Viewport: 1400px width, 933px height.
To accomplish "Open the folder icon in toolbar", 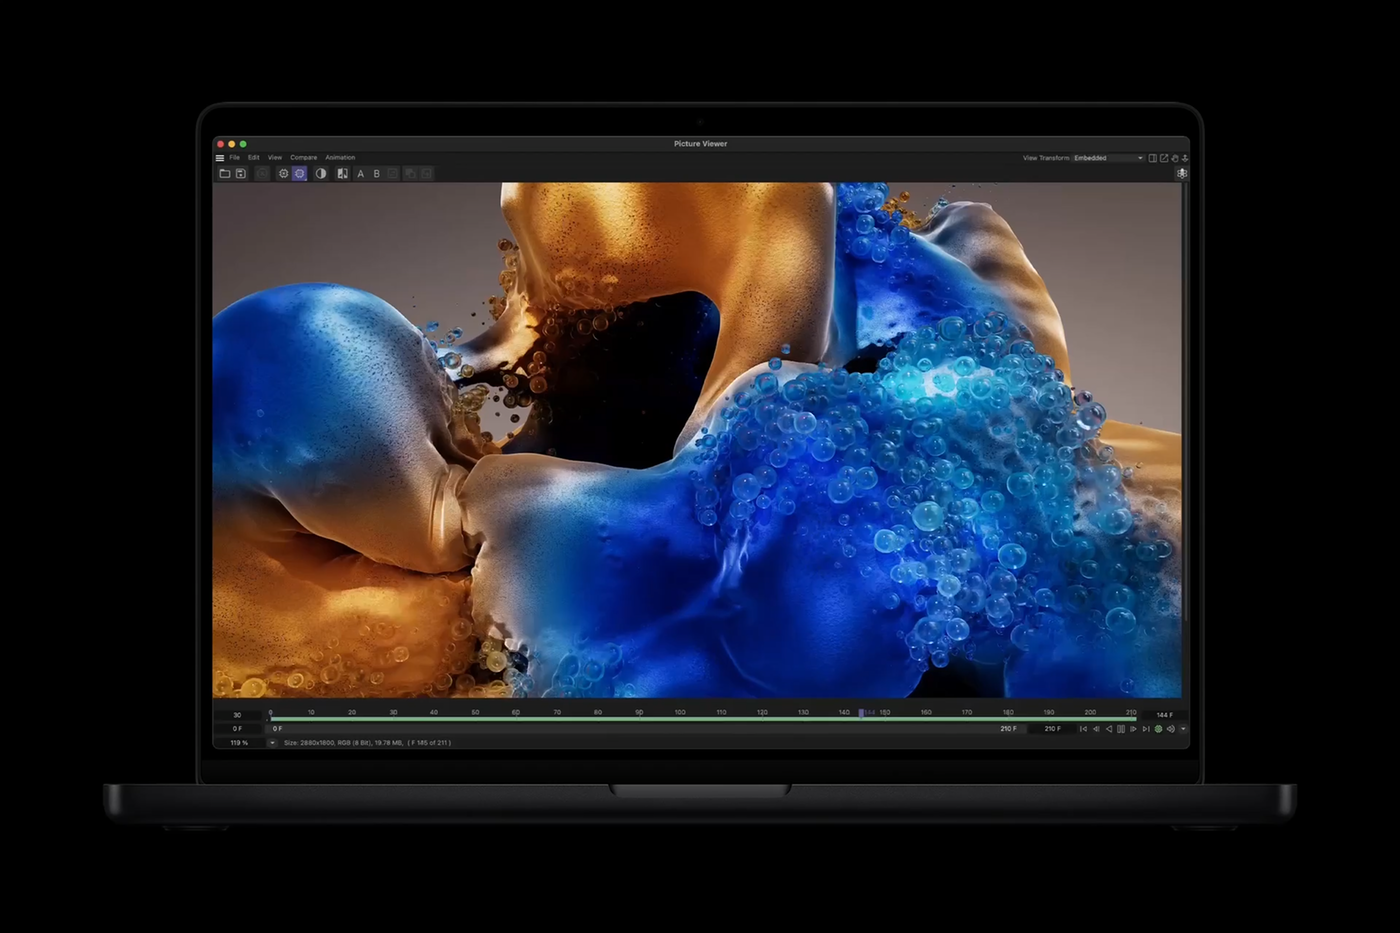I will (x=225, y=174).
